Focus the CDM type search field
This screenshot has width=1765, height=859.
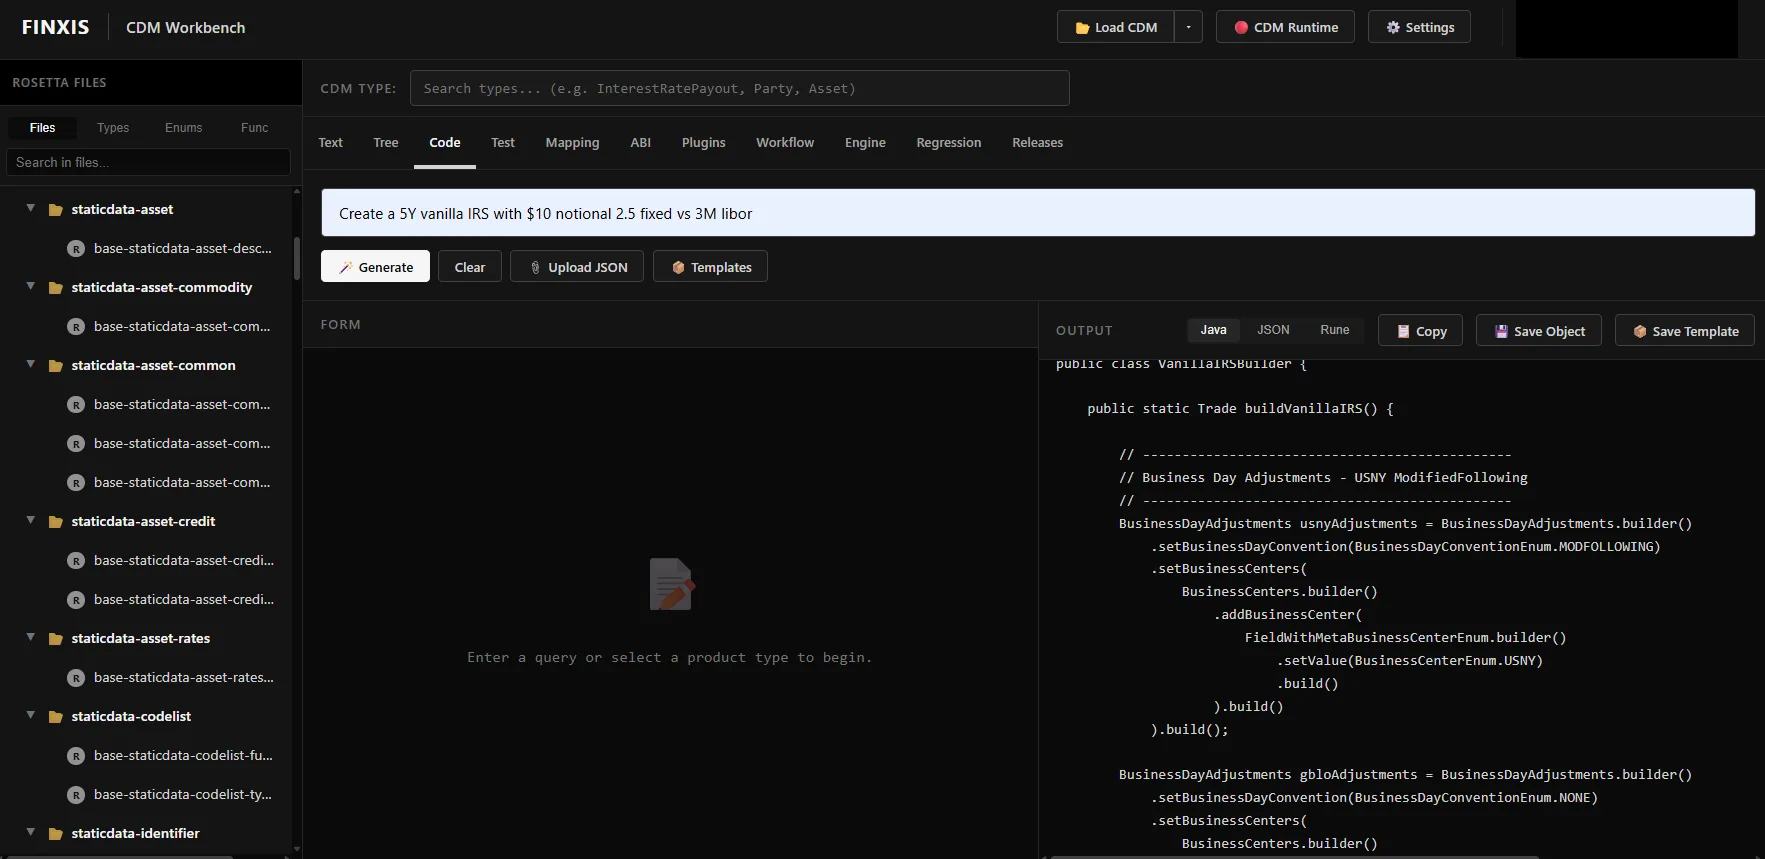[x=740, y=88]
